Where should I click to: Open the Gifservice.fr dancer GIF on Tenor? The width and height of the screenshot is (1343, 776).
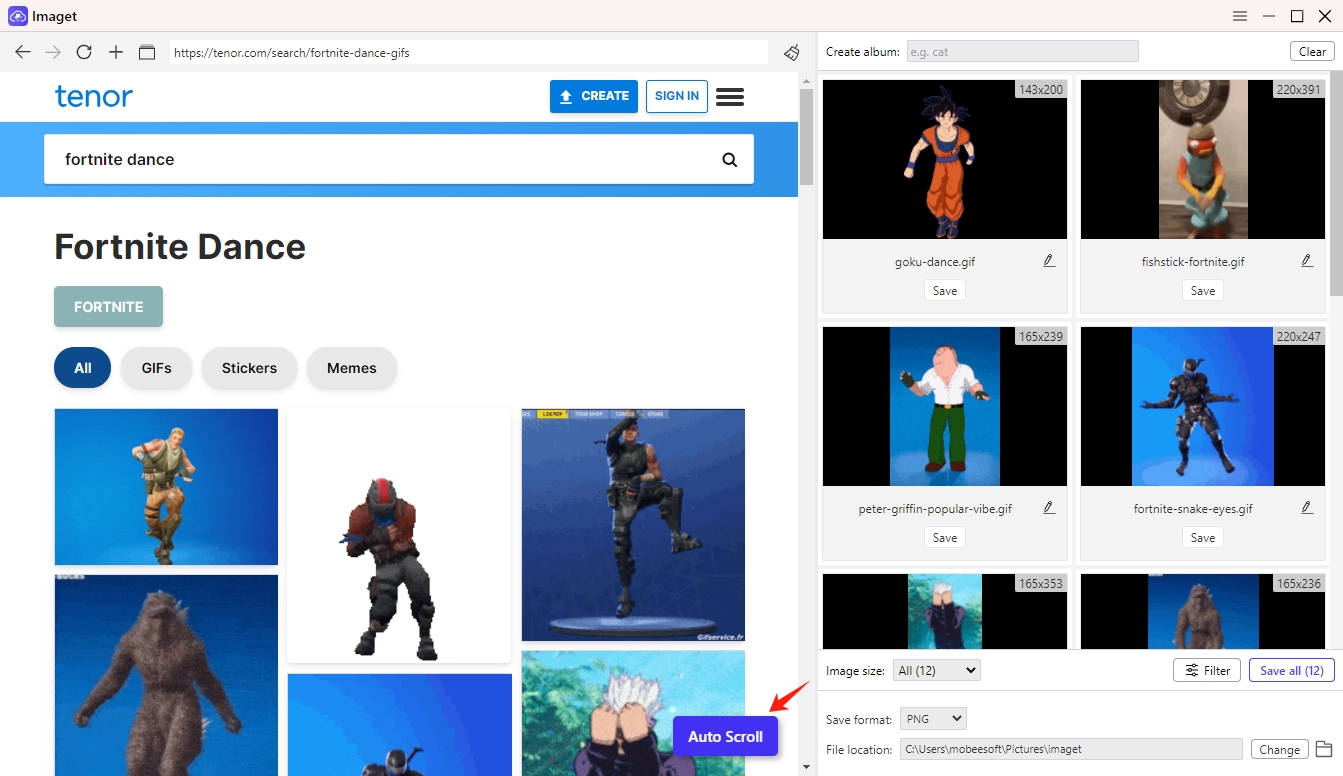633,525
